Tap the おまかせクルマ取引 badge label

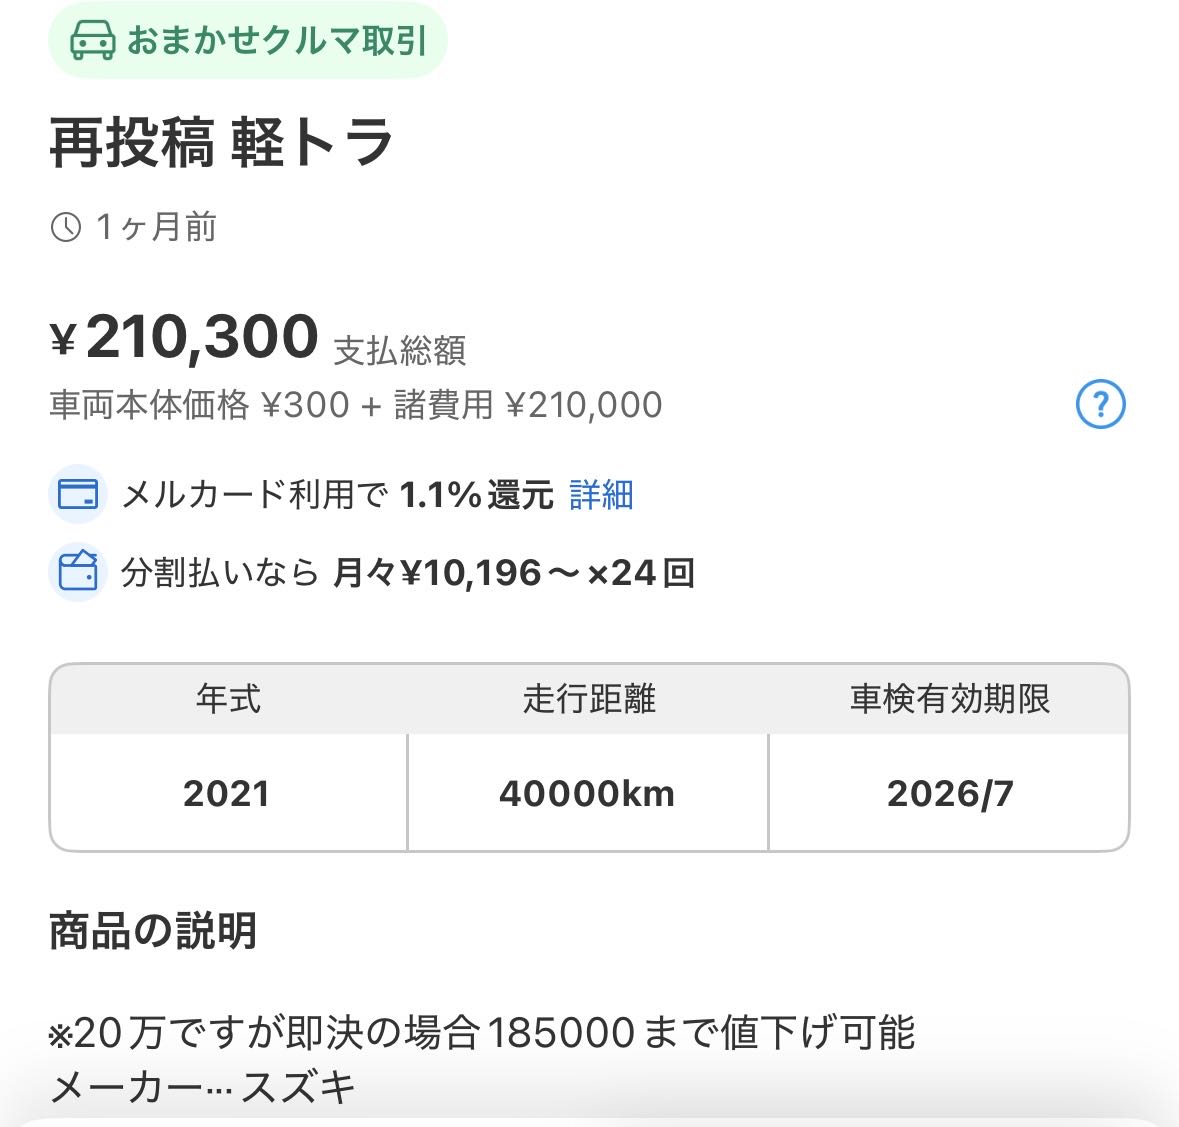point(277,41)
